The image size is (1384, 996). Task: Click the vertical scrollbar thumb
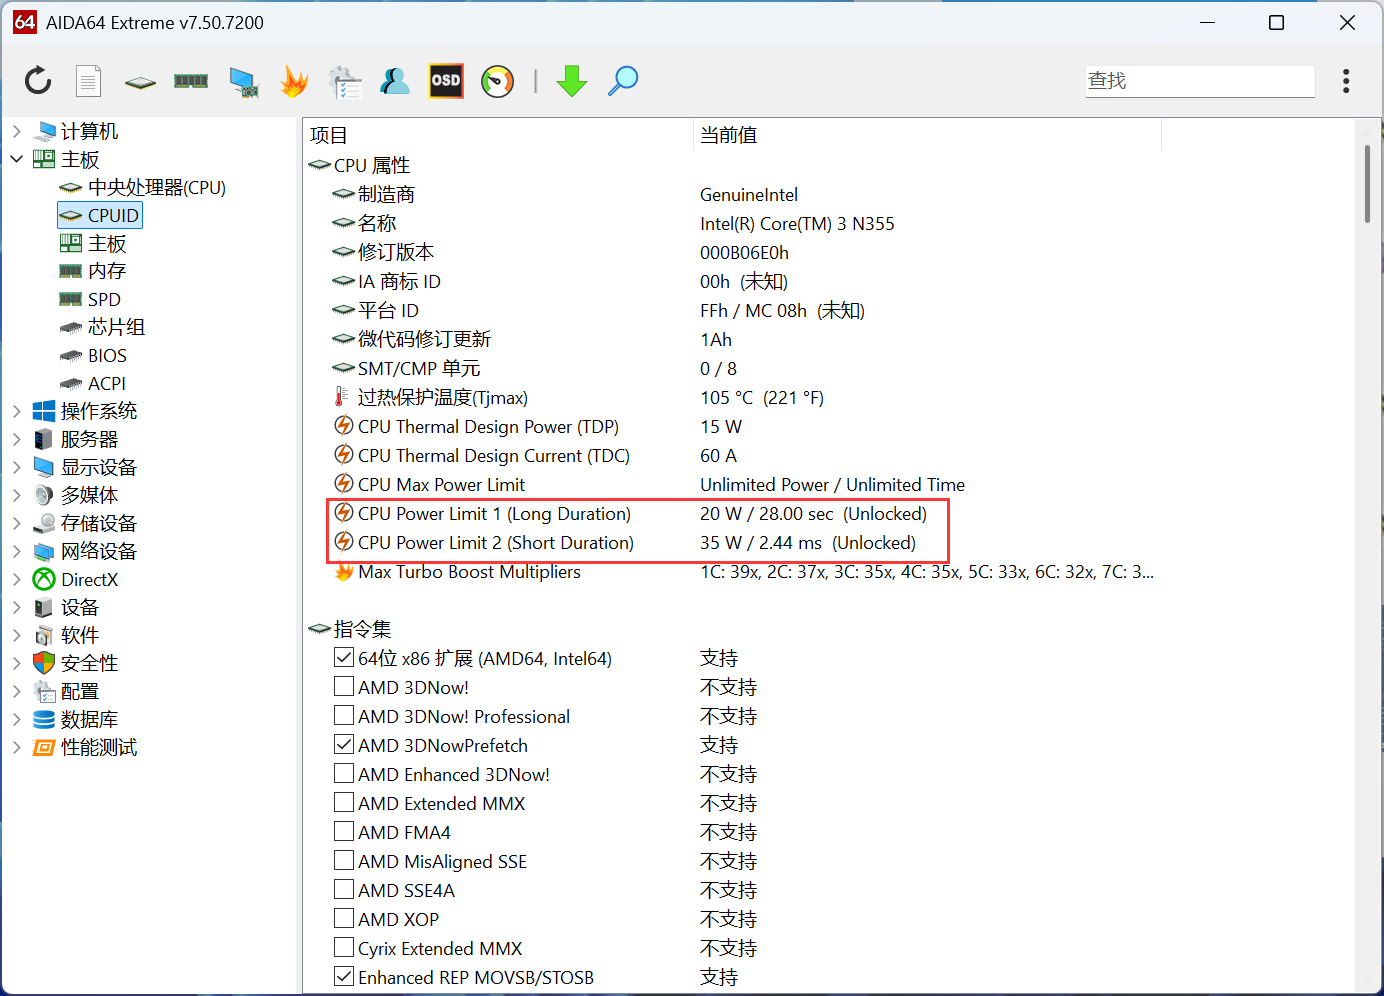tap(1367, 184)
